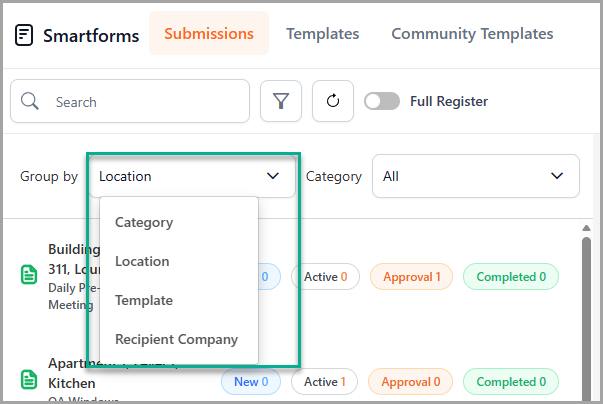This screenshot has height=404, width=603.
Task: Click the Apartment Kitchen form document icon
Action: pyautogui.click(x=28, y=381)
